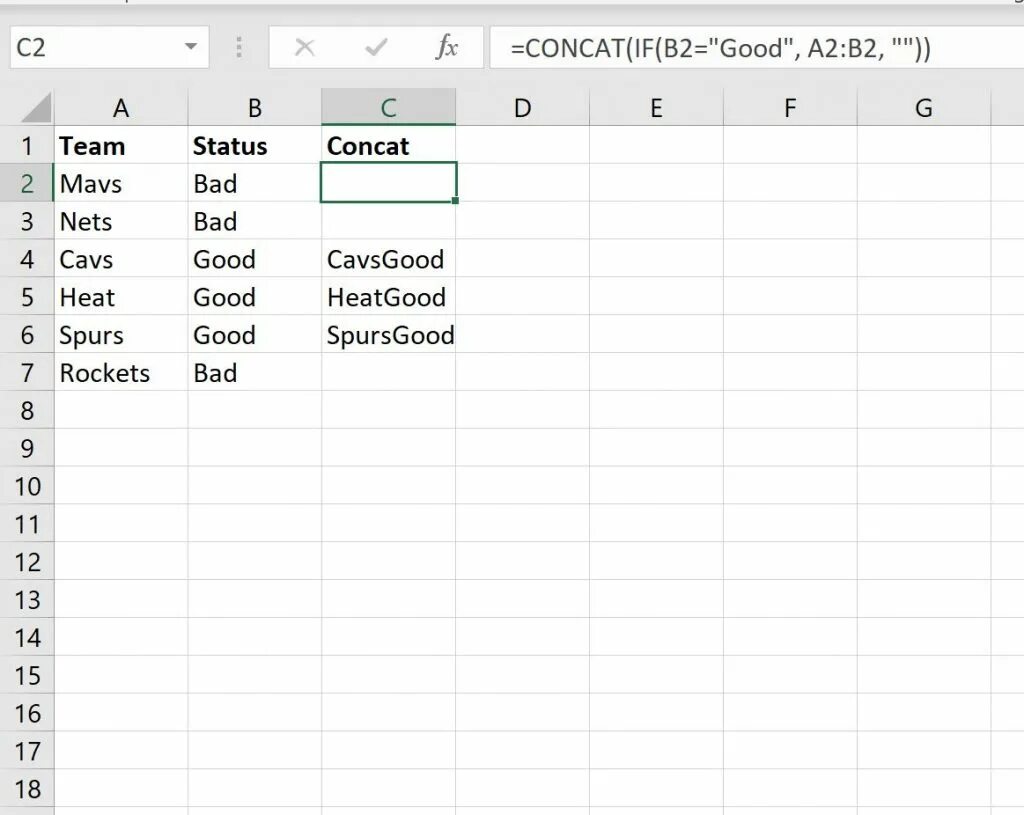Click the fill handle of cell C2

click(x=455, y=200)
